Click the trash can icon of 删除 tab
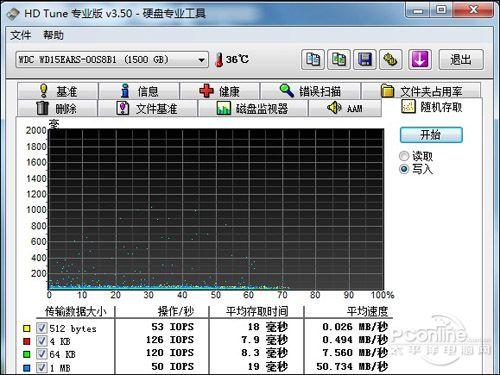Viewport: 500px width, 375px height. [42, 108]
